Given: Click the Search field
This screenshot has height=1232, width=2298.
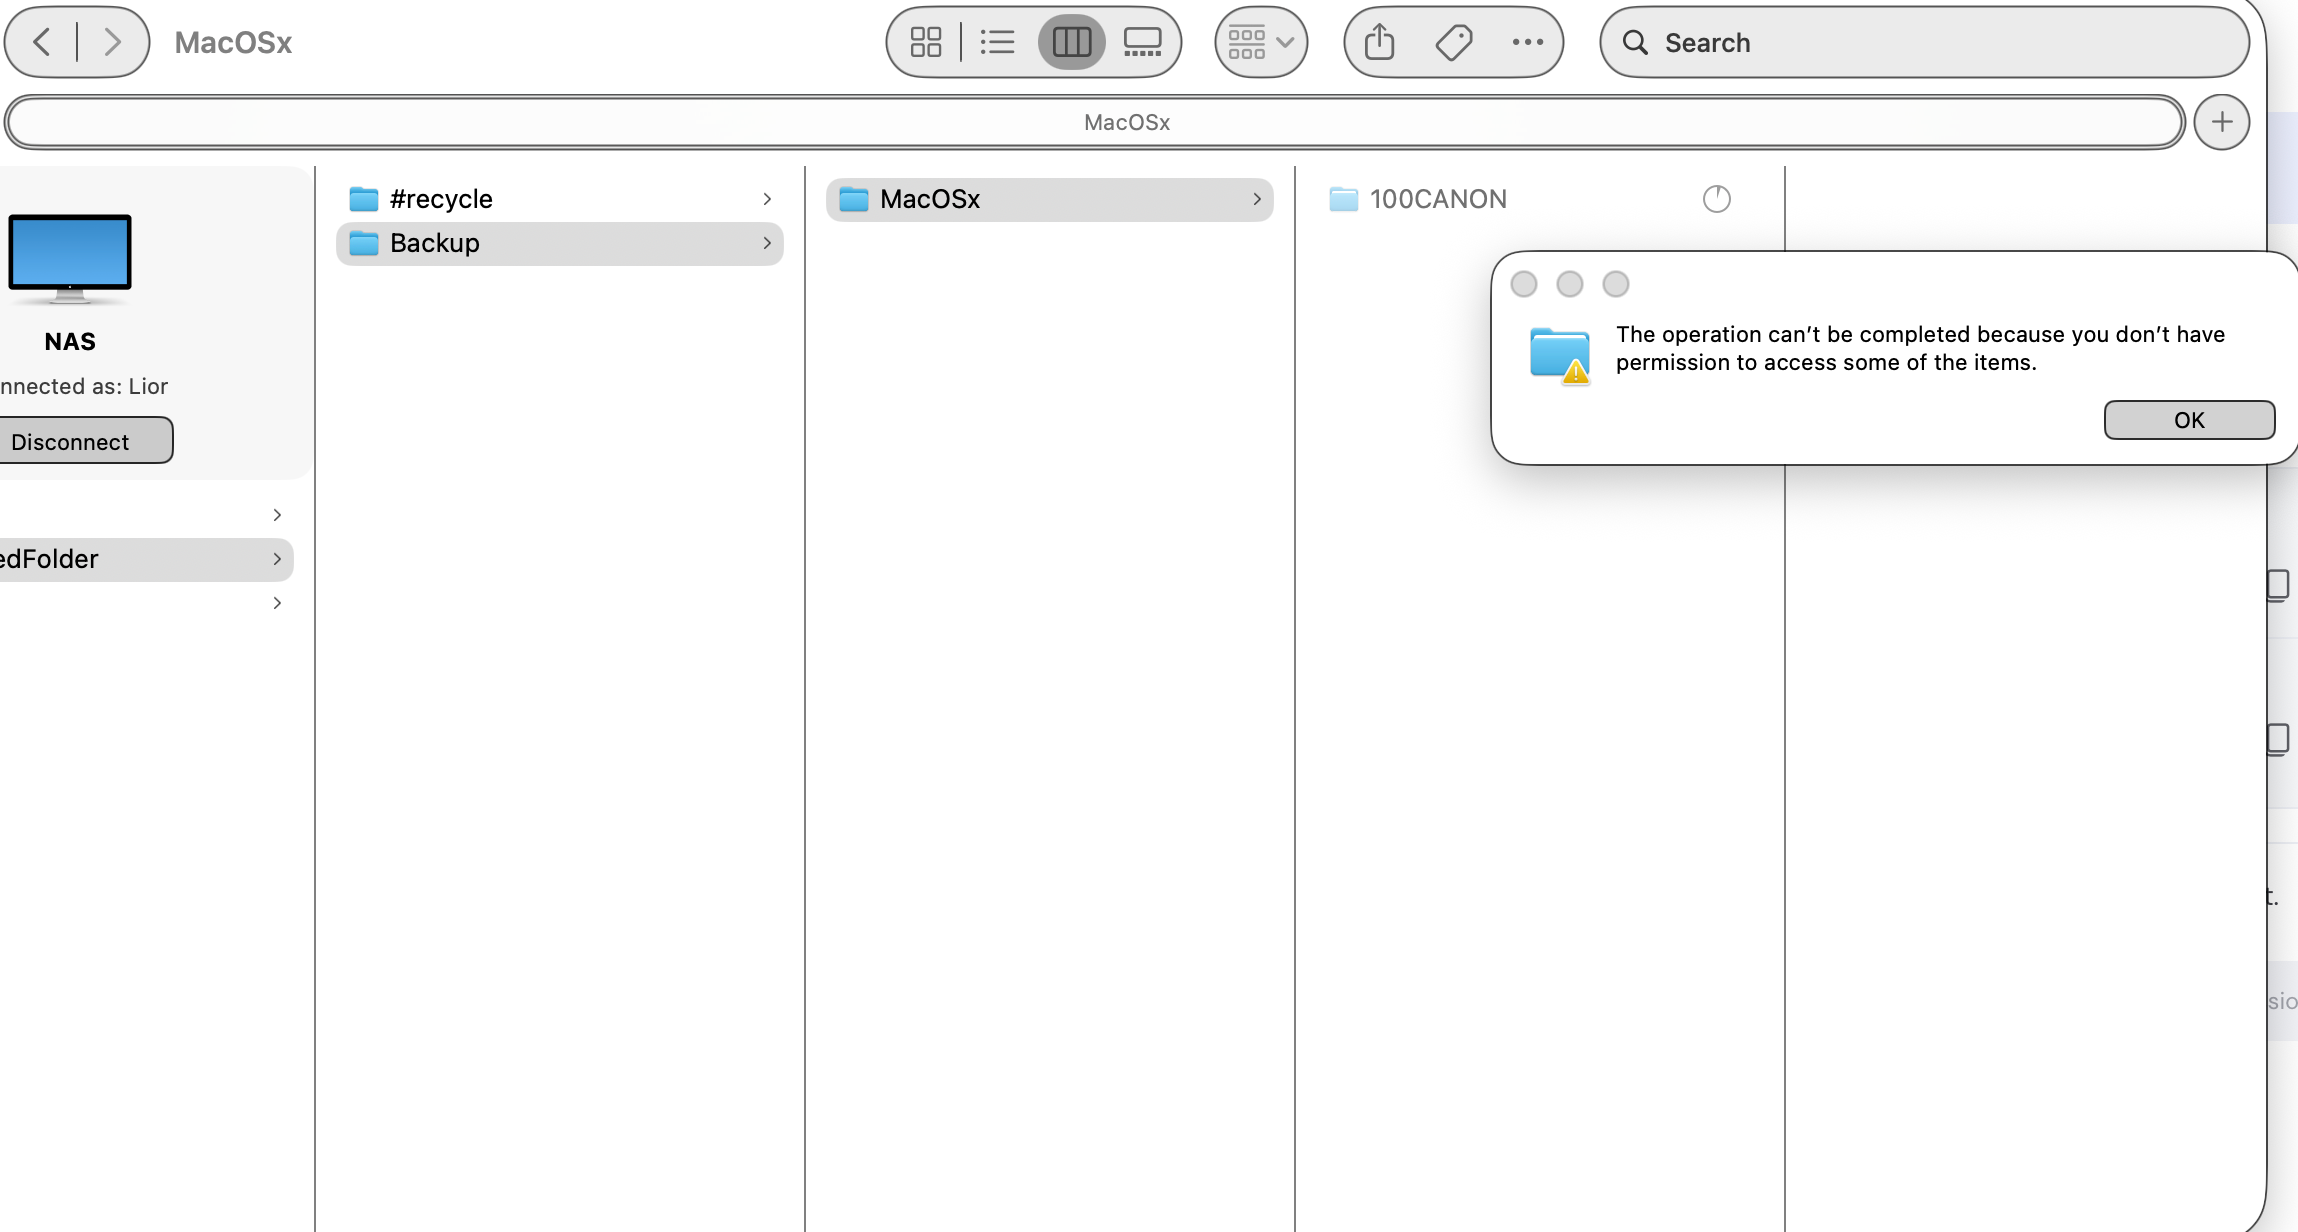Looking at the screenshot, I should pos(1924,42).
